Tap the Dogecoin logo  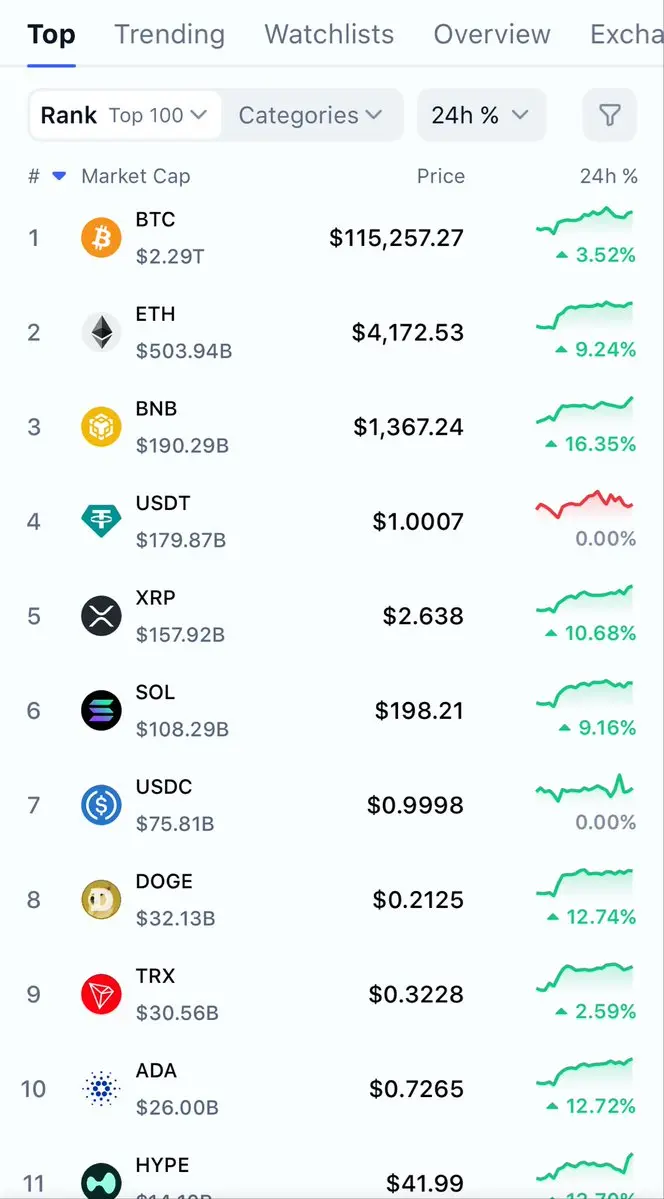[x=101, y=899]
